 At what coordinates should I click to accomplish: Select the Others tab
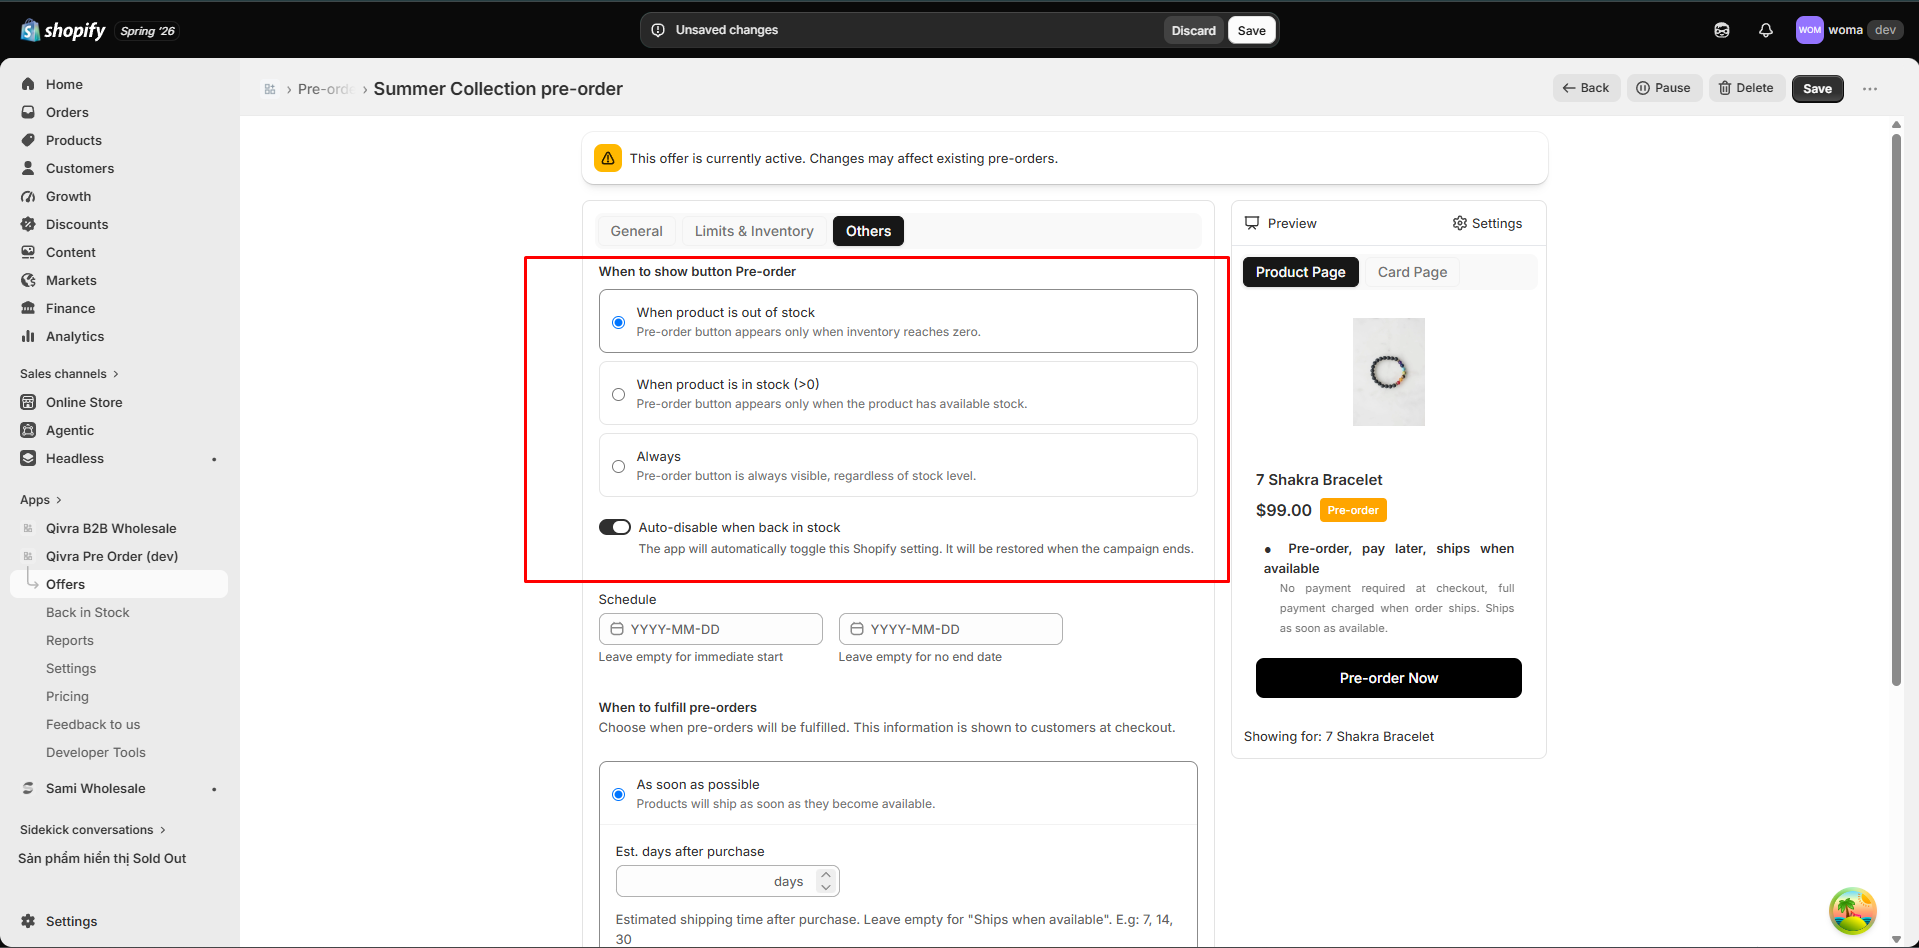(x=868, y=231)
